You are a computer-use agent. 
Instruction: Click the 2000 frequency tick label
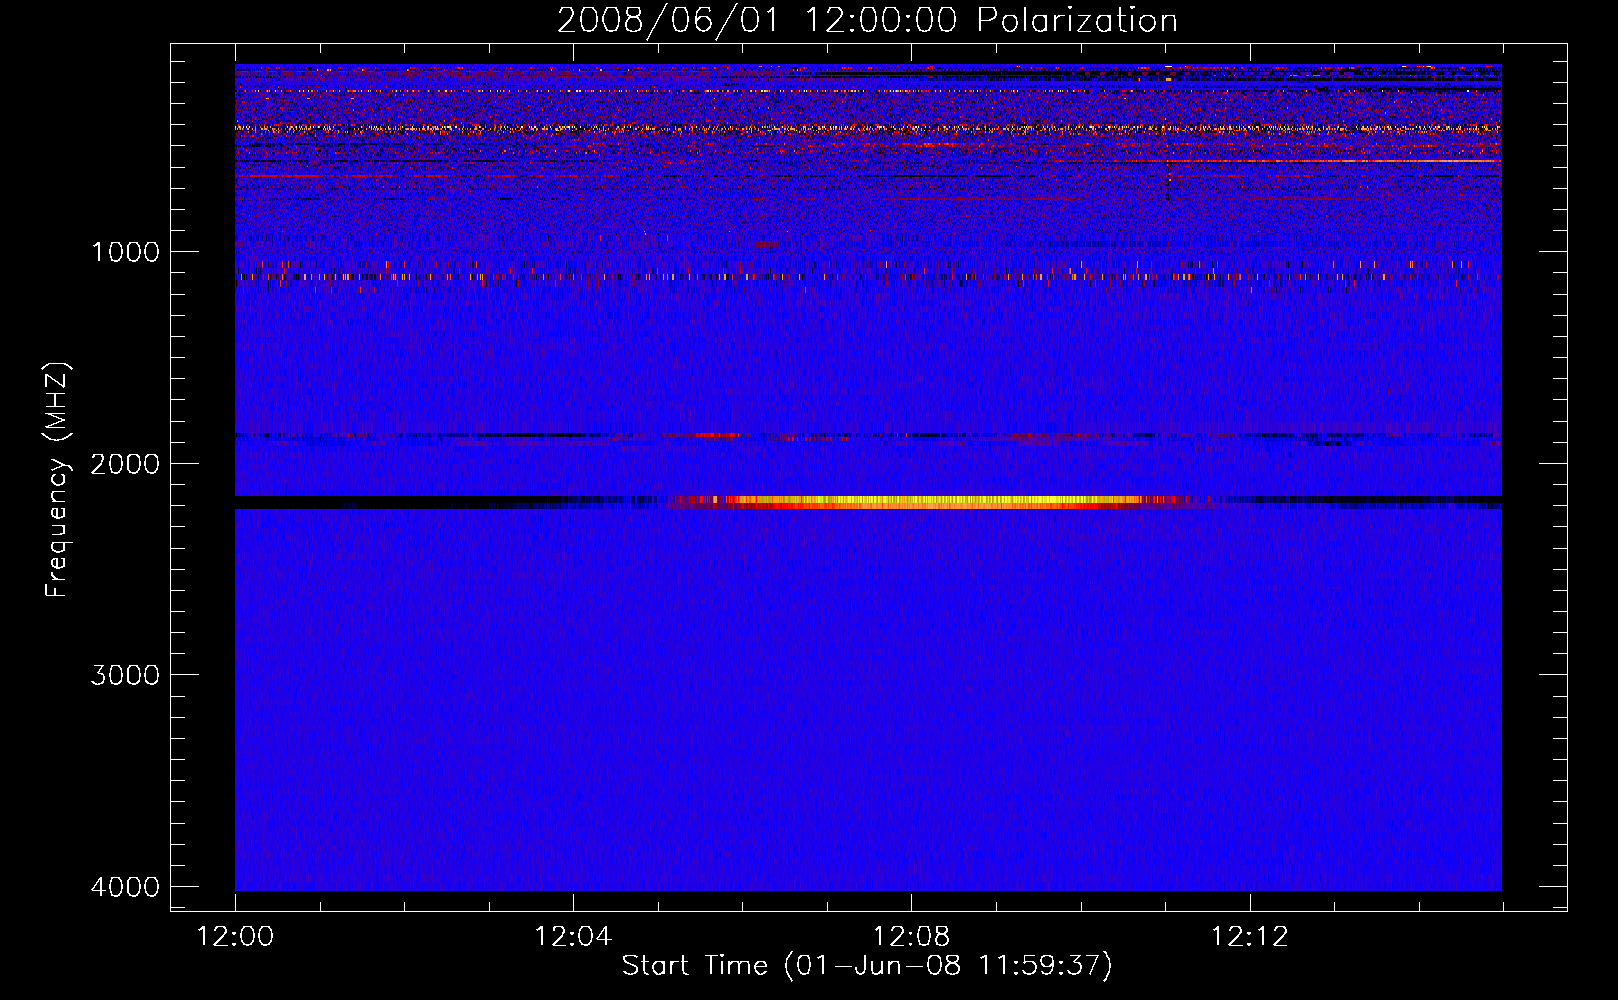125,464
